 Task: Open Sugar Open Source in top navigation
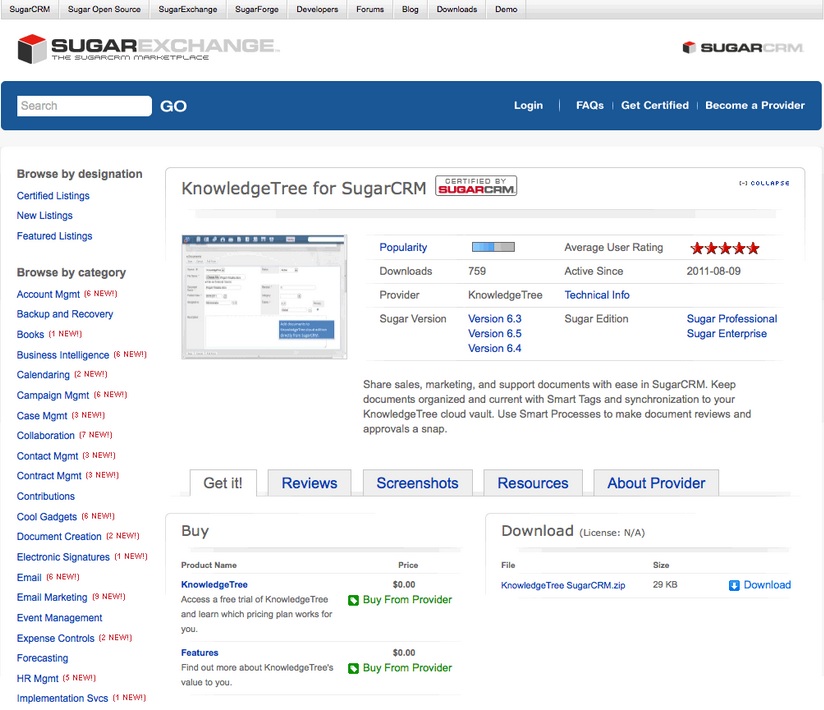click(x=104, y=9)
